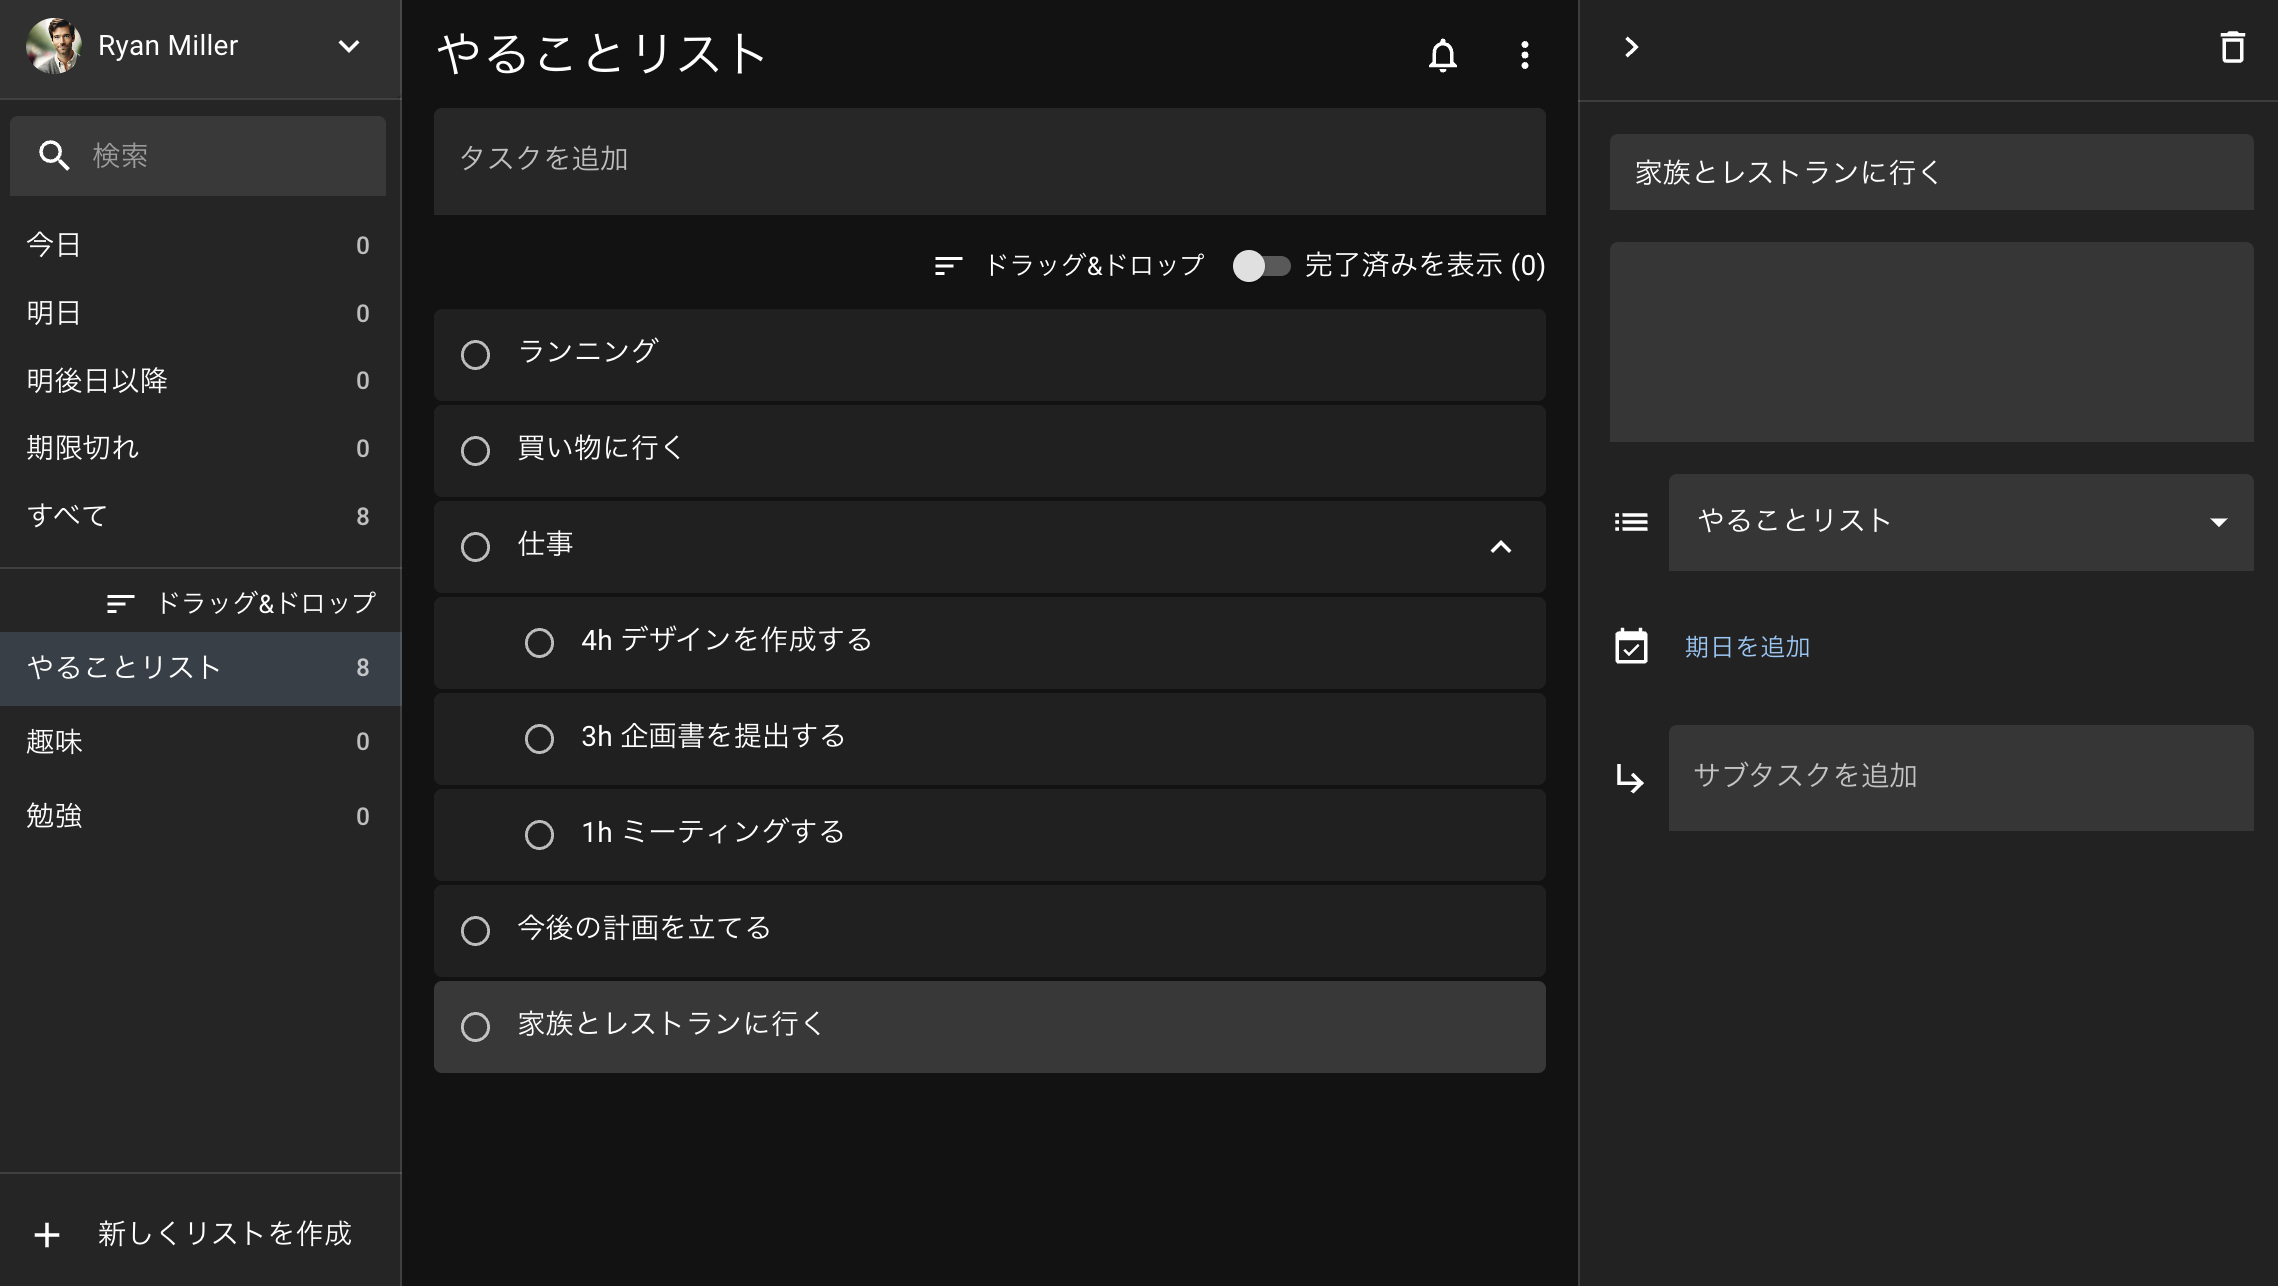Open the three-dot options menu
Screen dimensions: 2278x1286
[x=1524, y=55]
